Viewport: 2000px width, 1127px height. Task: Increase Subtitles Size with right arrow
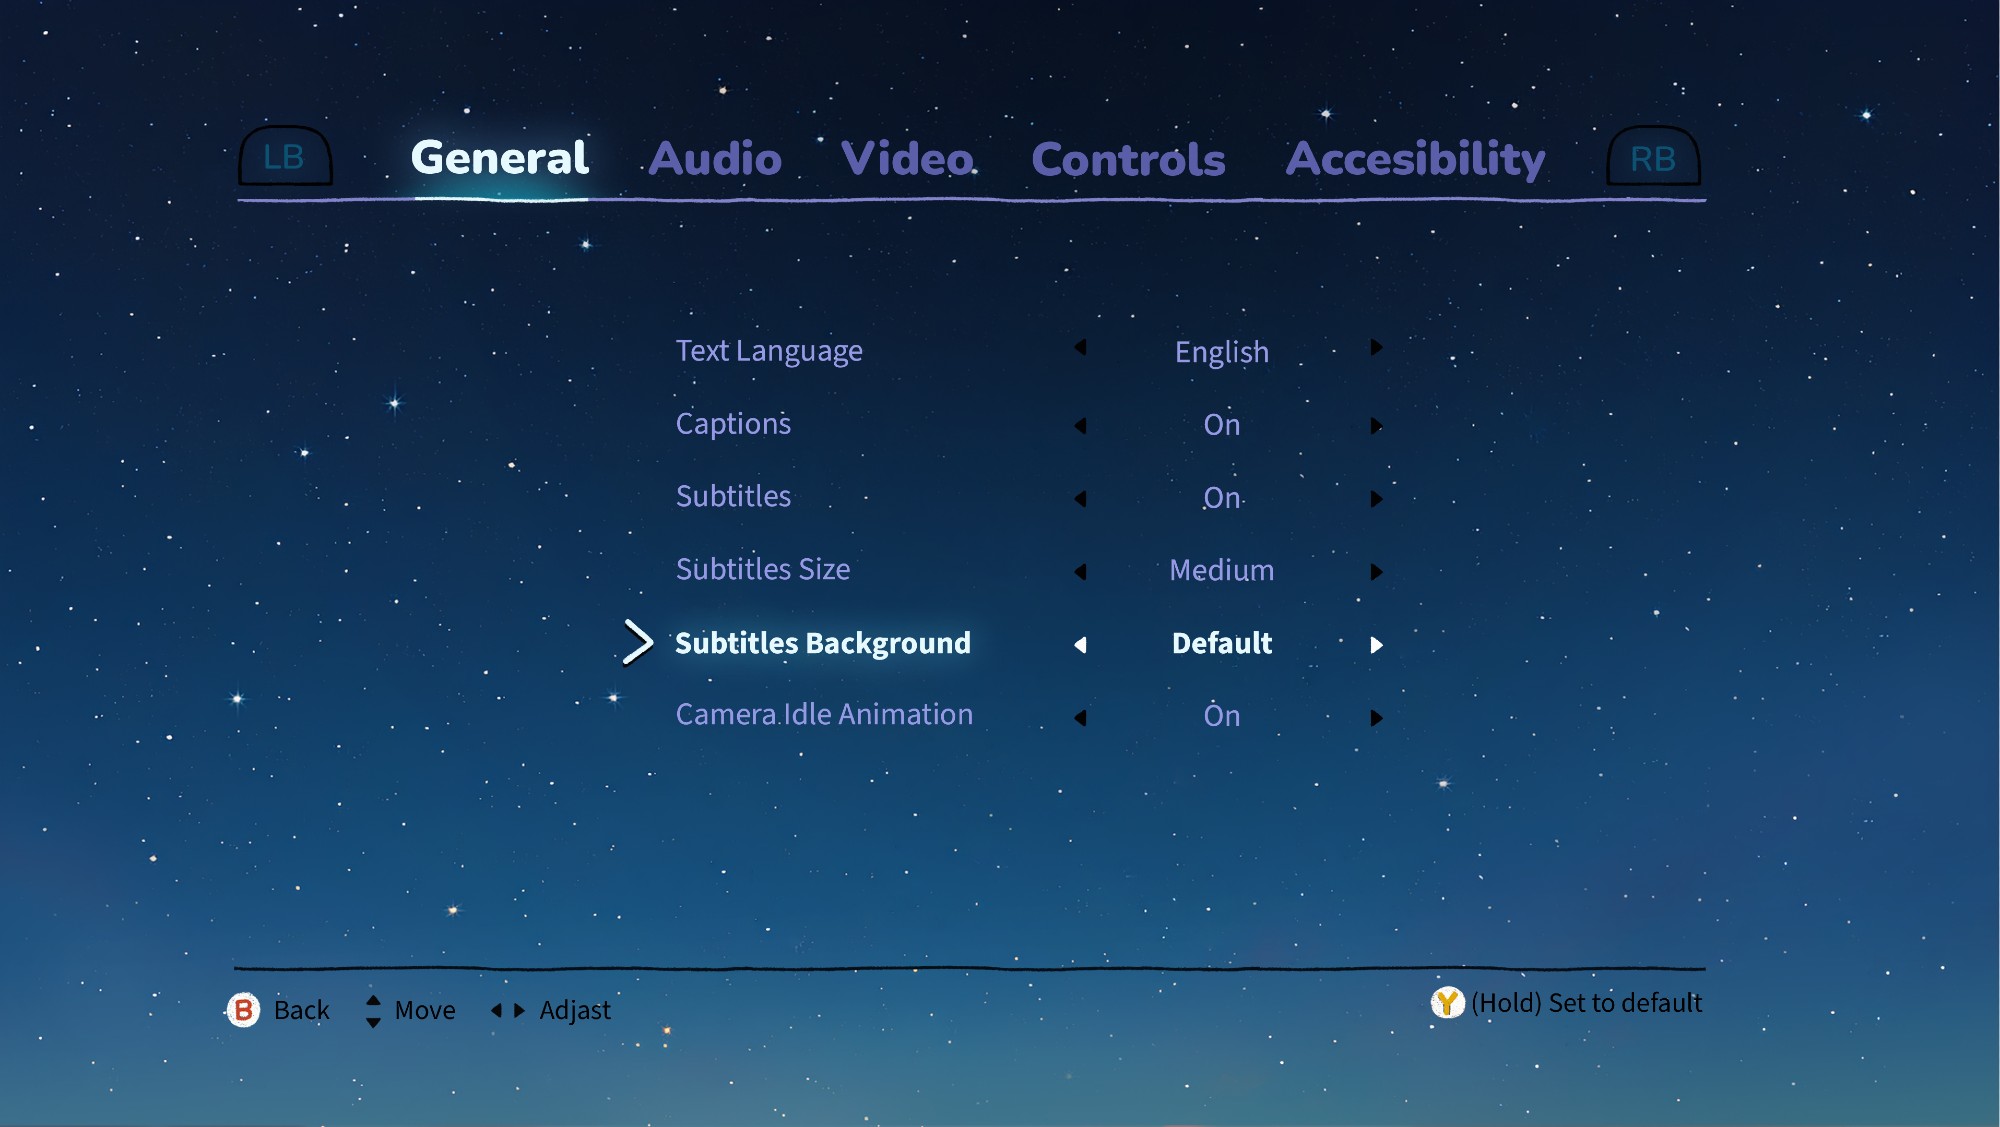[1376, 572]
